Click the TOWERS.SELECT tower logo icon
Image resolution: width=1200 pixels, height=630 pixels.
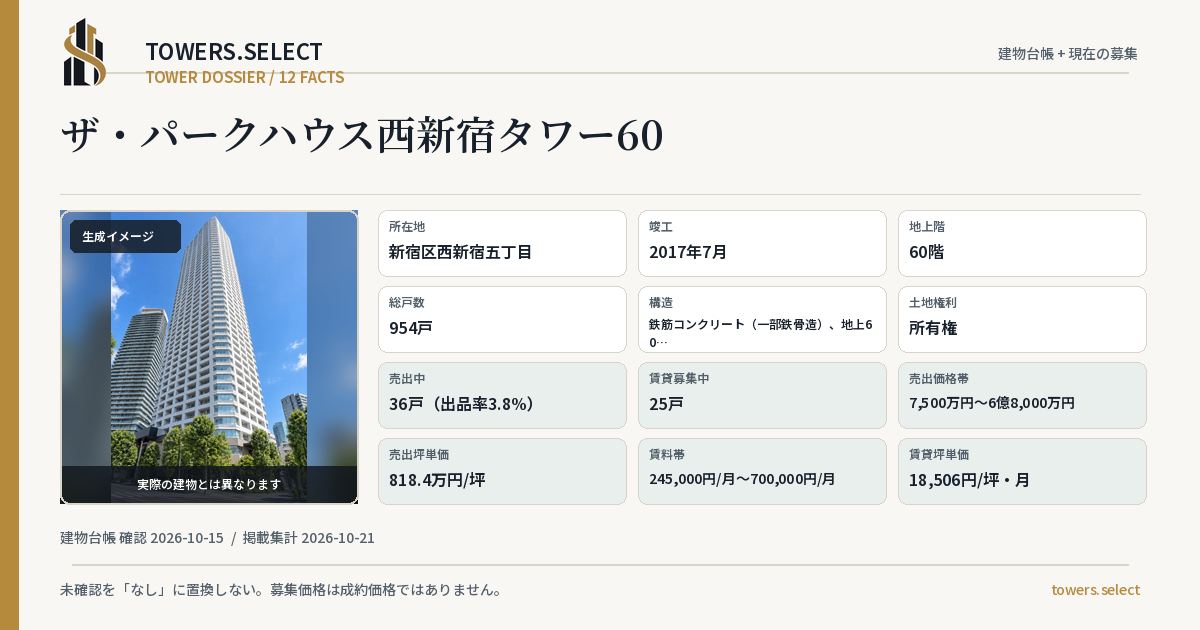[85, 52]
